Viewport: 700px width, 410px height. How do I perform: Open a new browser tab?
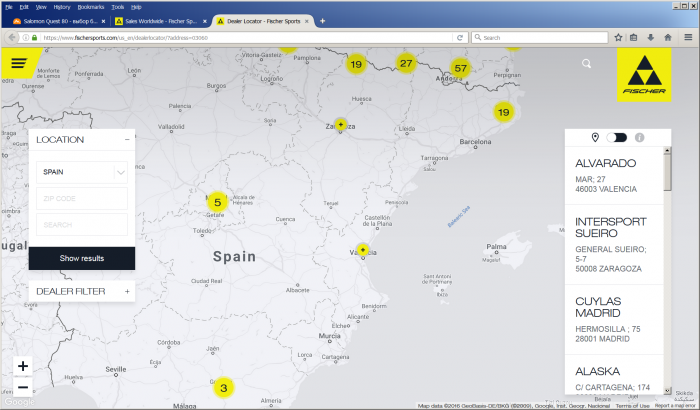pyautogui.click(x=322, y=21)
